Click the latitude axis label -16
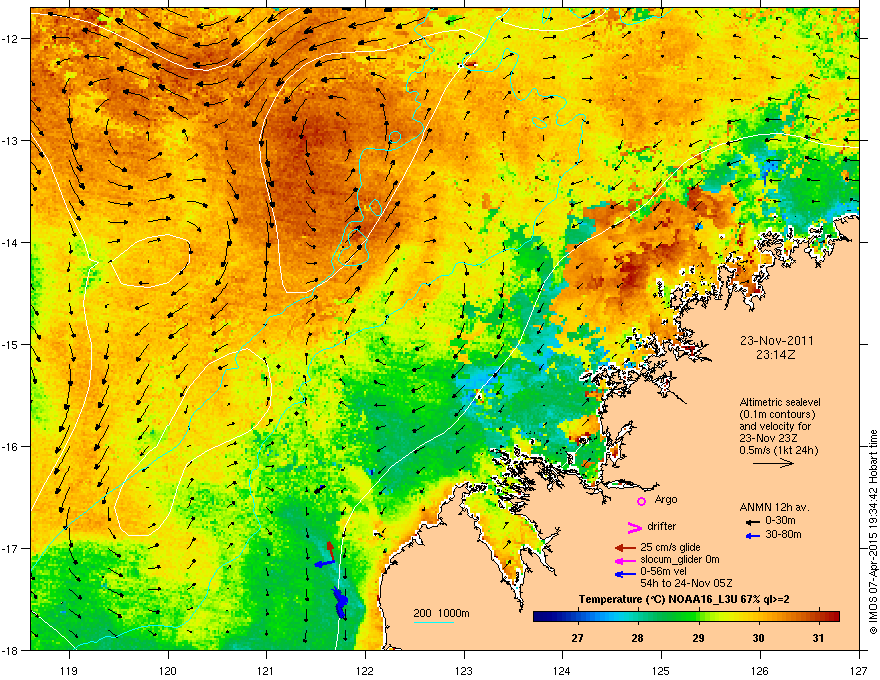The width and height of the screenshot is (880, 680). click(10, 447)
